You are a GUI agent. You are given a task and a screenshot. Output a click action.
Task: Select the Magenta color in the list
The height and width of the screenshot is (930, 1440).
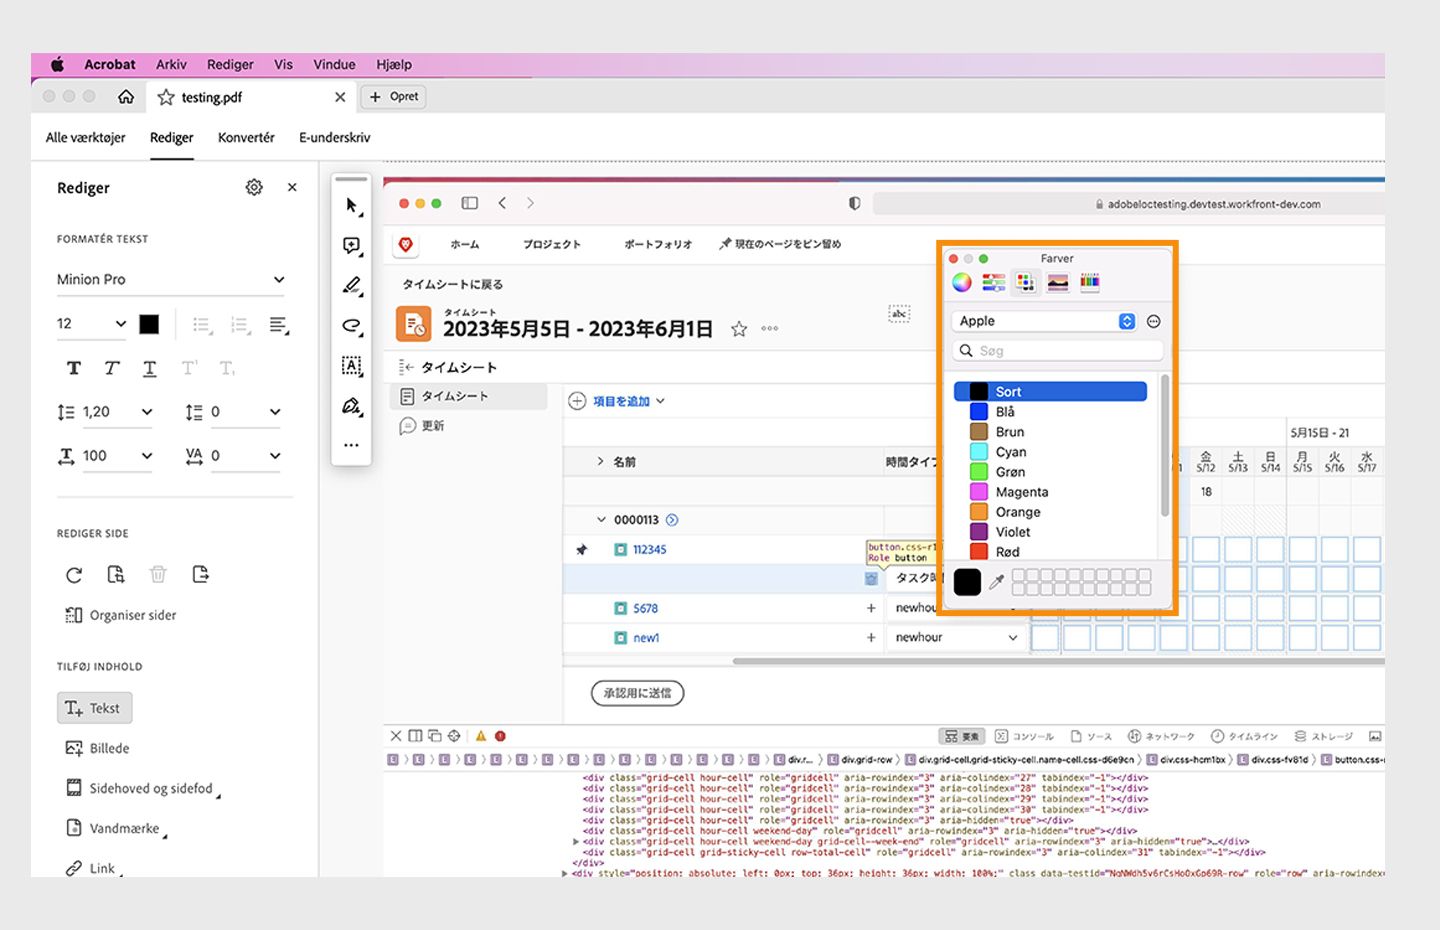click(x=1020, y=492)
